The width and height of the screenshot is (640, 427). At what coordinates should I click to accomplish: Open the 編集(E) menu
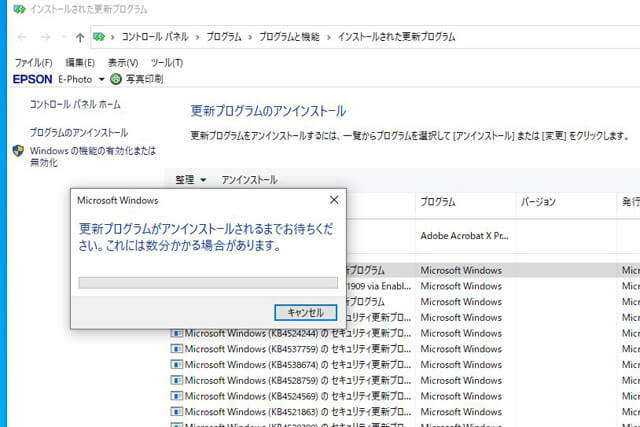pyautogui.click(x=80, y=63)
